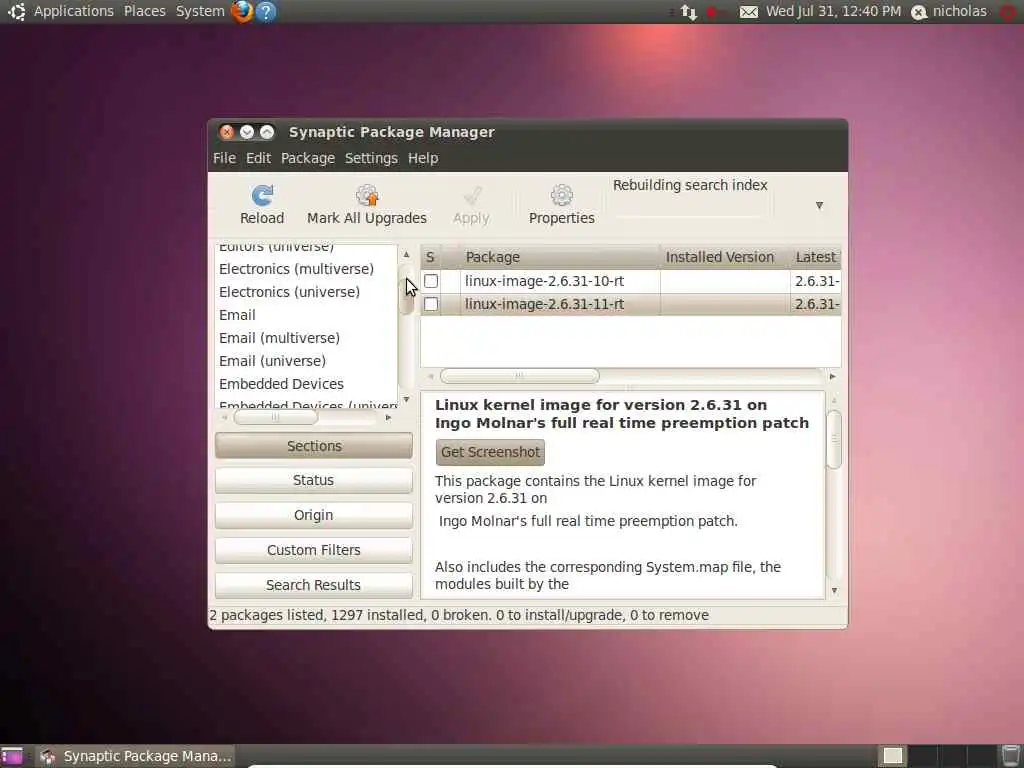The image size is (1024, 768).
Task: Tick checkbox for linux-image-2.6.31-11-rt
Action: coord(431,304)
